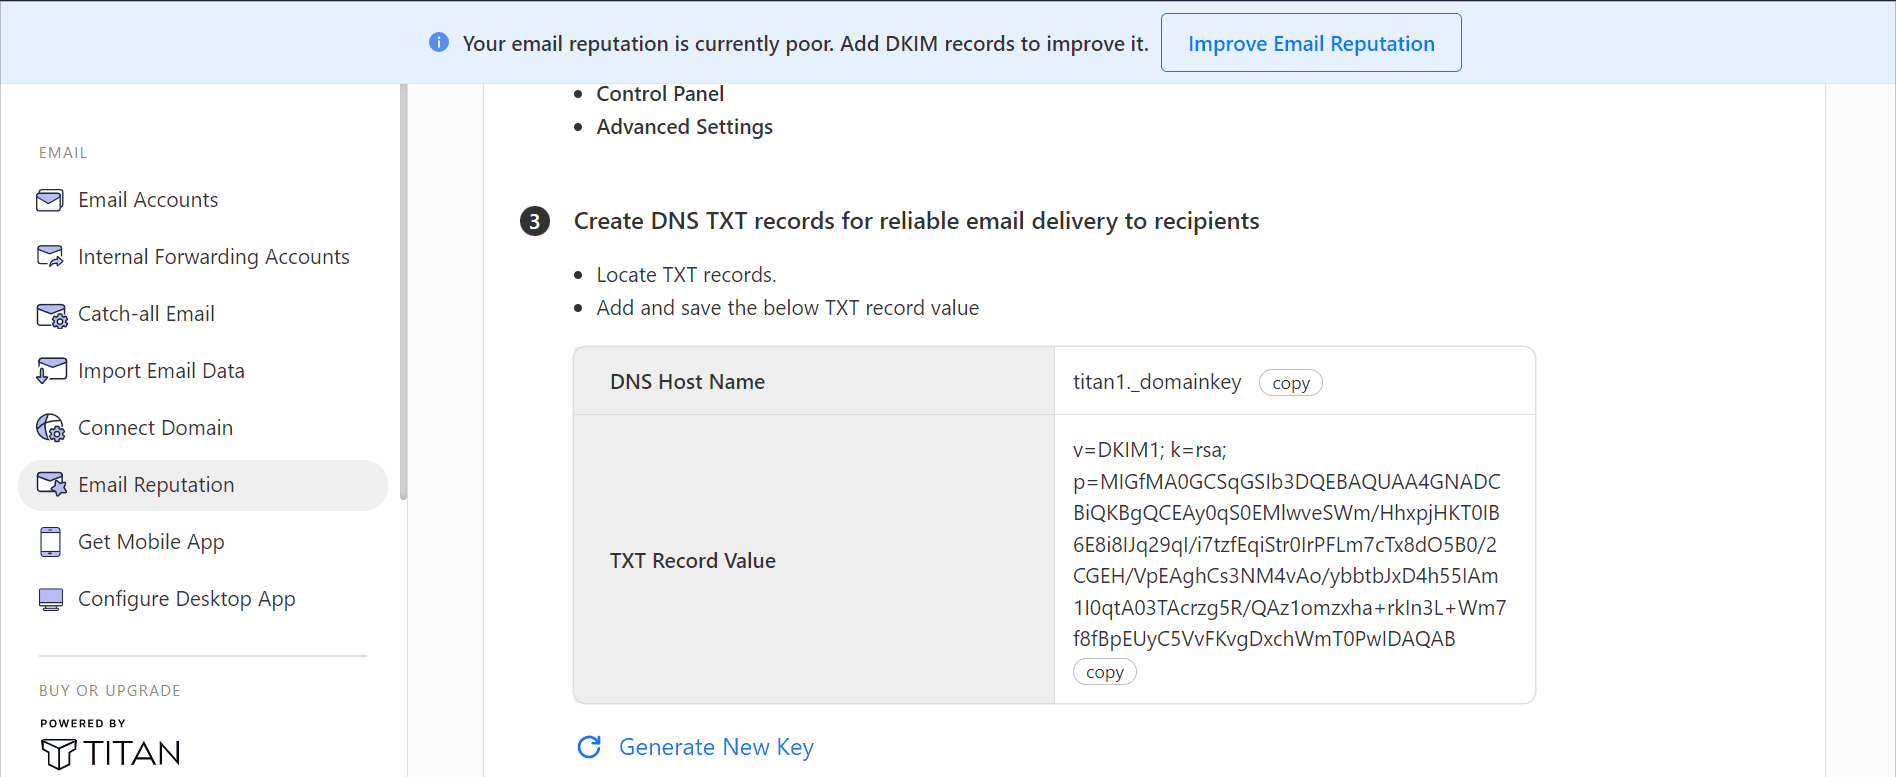Go to Catch-all Email
Screen dimensions: 1896x777
pos(203,314)
